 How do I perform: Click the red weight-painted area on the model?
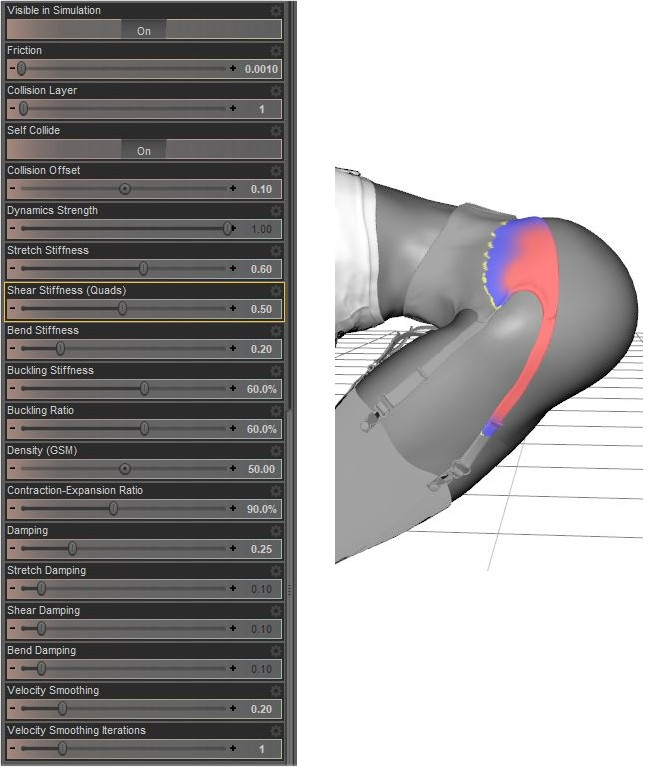click(x=536, y=274)
